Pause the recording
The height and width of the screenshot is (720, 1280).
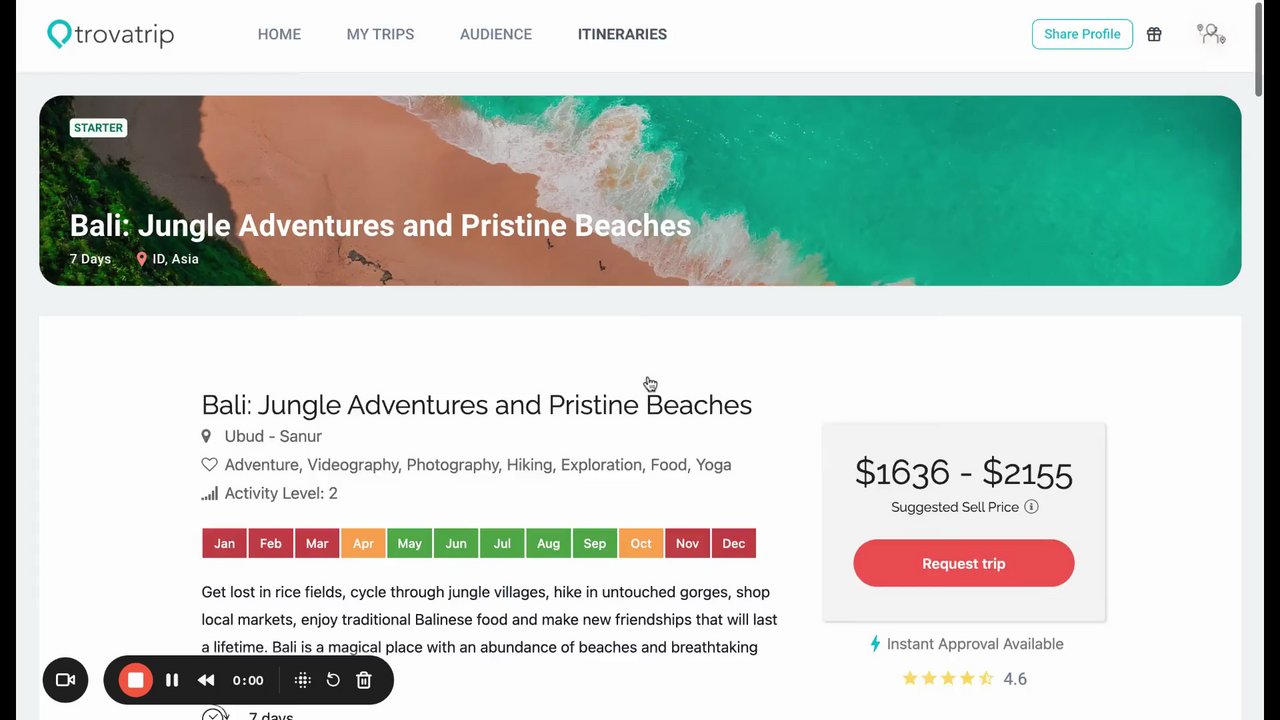[172, 680]
